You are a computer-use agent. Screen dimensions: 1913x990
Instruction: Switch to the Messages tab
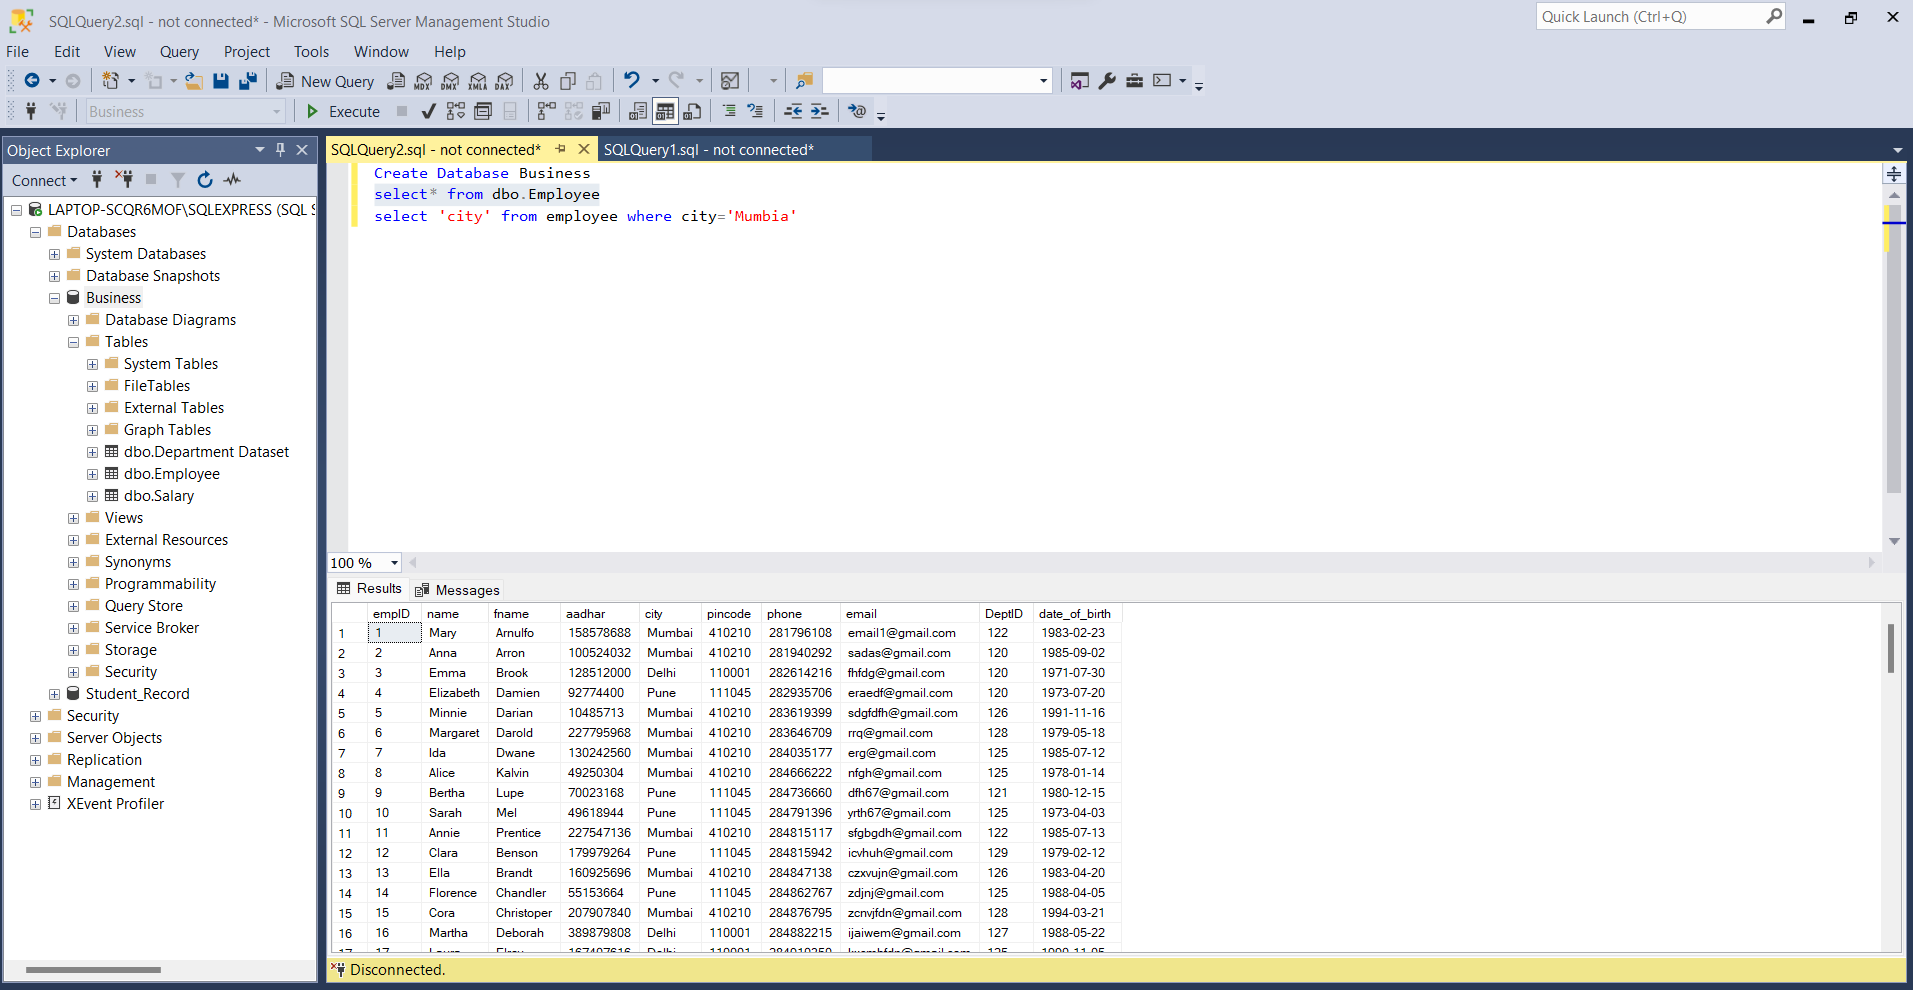(466, 589)
